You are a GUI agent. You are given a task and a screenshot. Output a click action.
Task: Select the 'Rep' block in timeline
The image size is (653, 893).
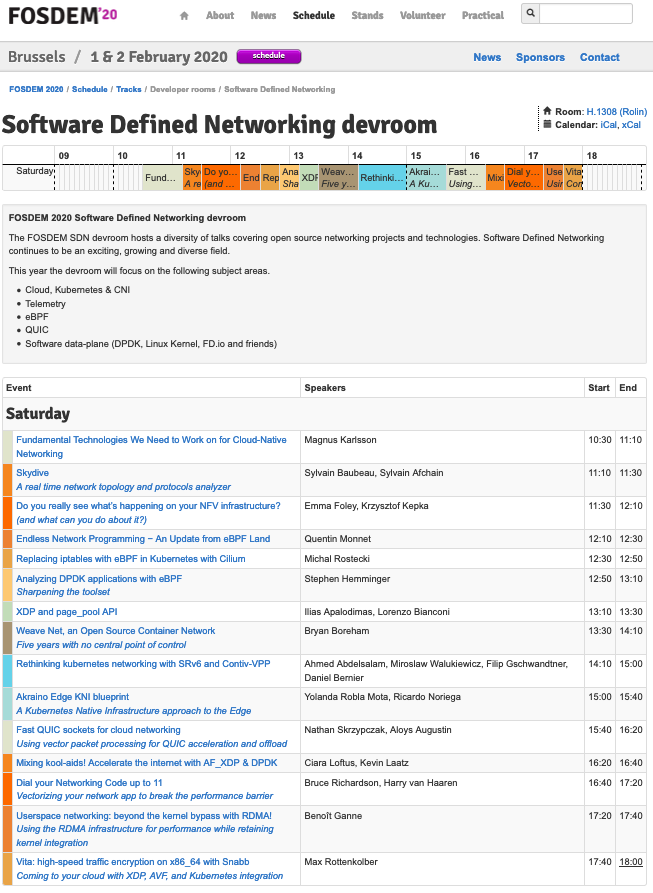click(270, 178)
